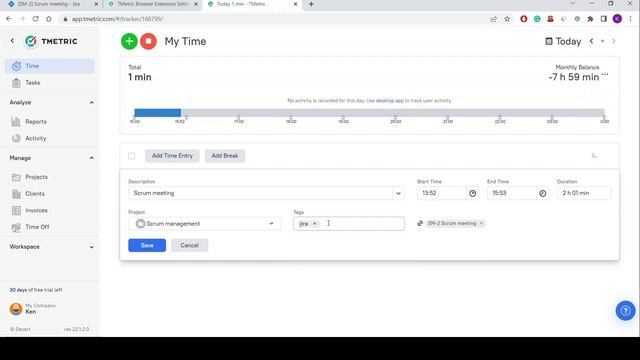Open the red Opera-style extension icon
Screen dimensions: 640x360
click(x=524, y=19)
